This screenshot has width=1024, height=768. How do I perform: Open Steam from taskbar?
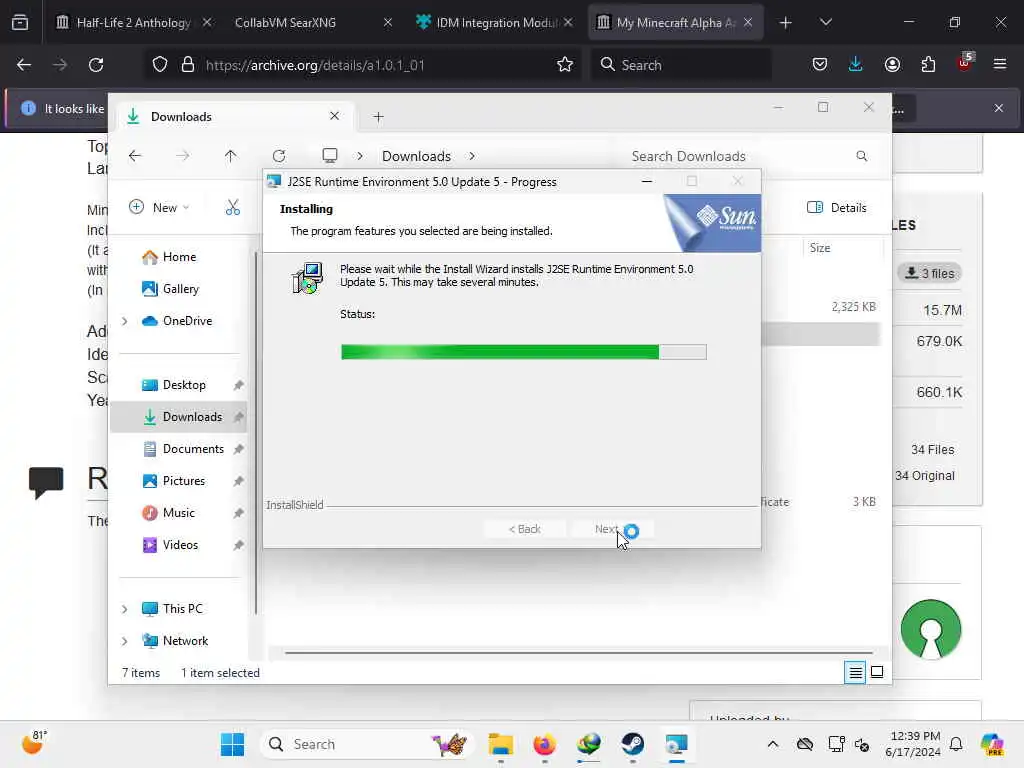632,744
